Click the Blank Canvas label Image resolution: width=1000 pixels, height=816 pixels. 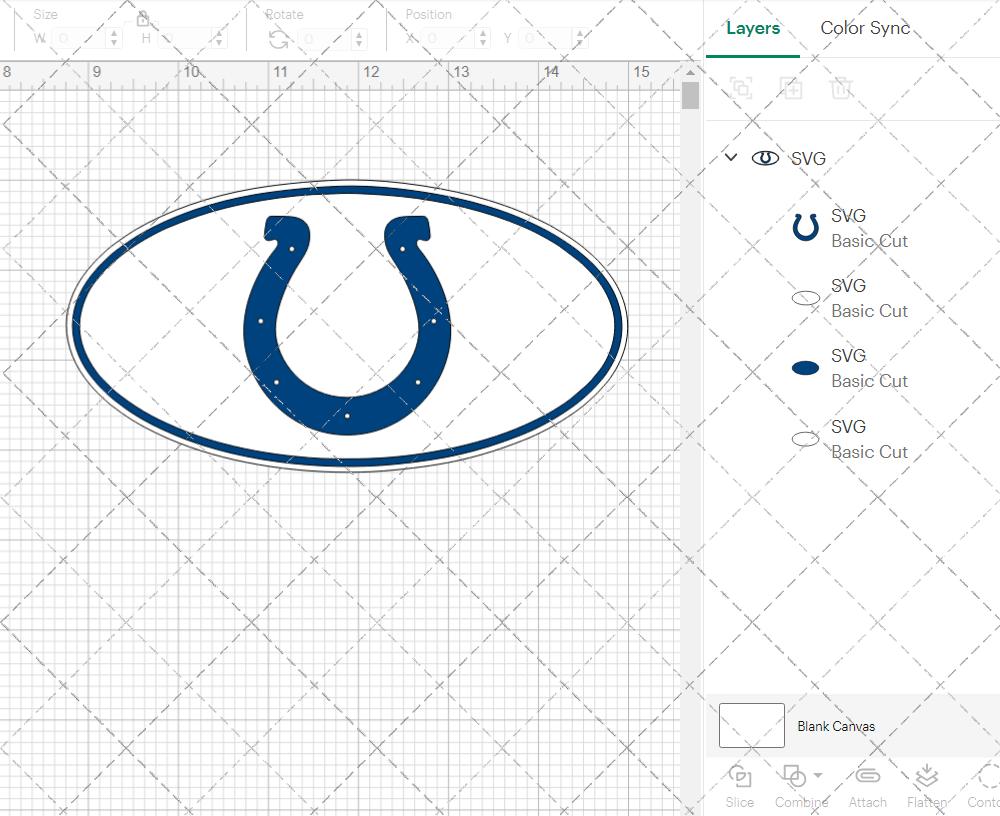click(x=835, y=726)
